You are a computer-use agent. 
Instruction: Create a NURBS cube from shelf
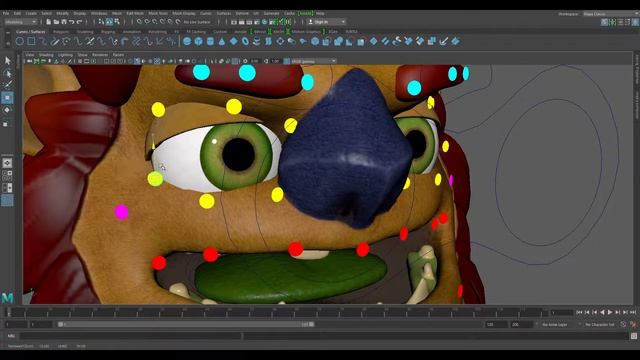pyautogui.click(x=198, y=41)
